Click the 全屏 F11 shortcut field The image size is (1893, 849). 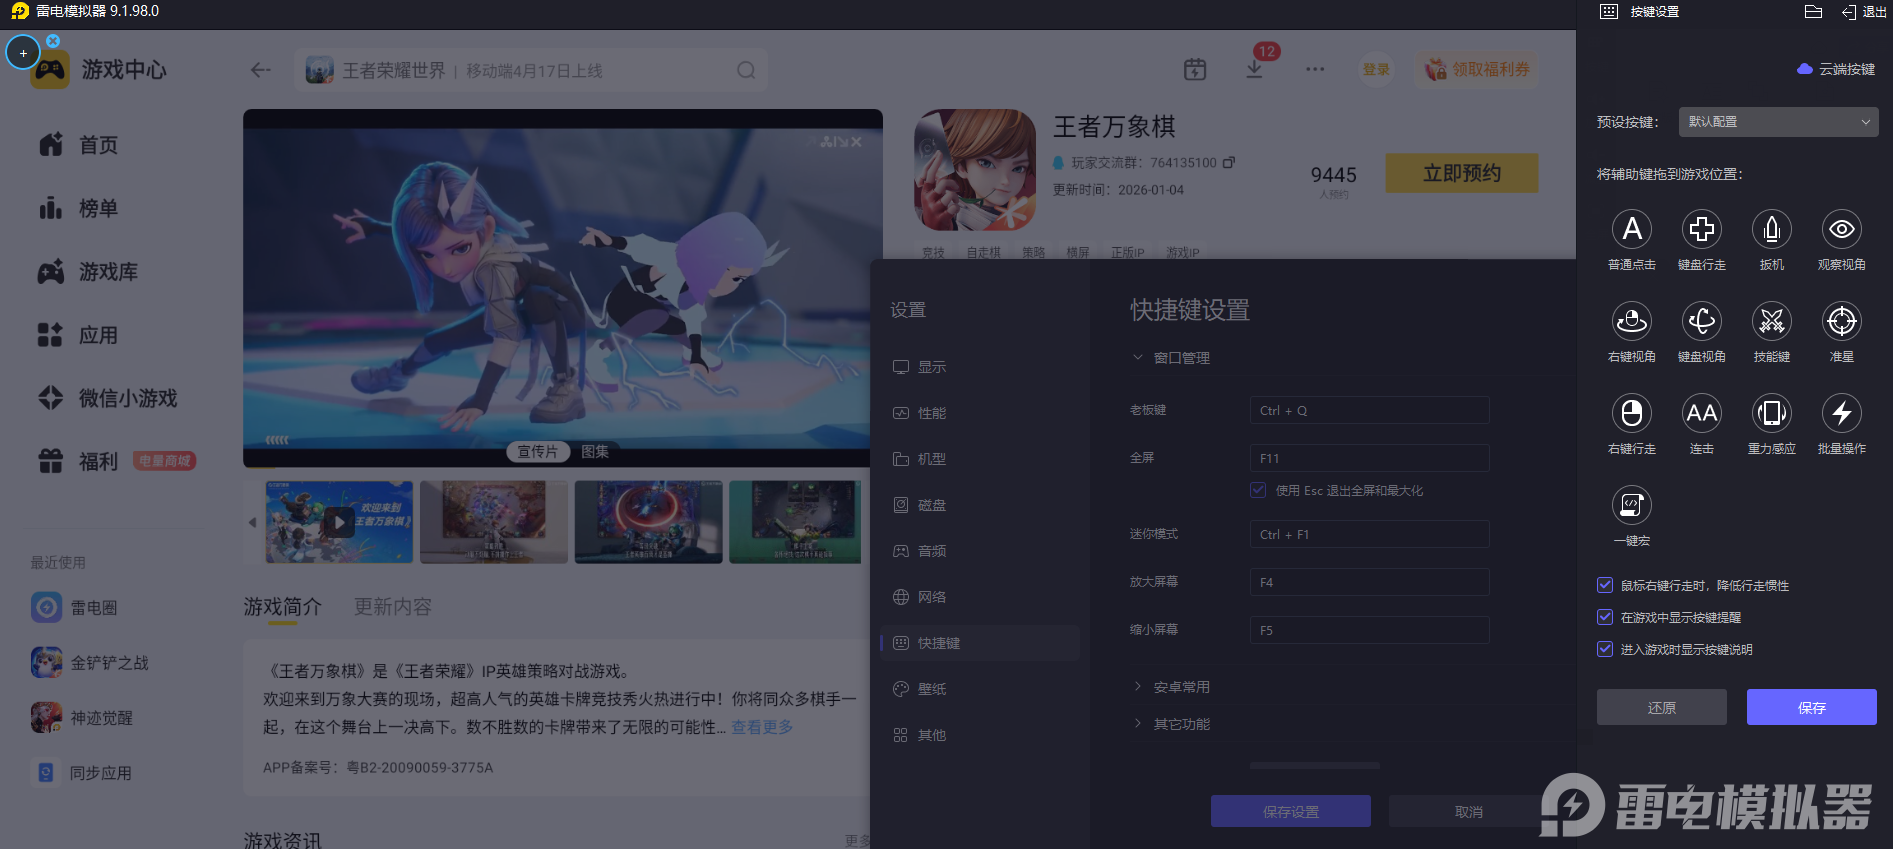click(x=1370, y=458)
